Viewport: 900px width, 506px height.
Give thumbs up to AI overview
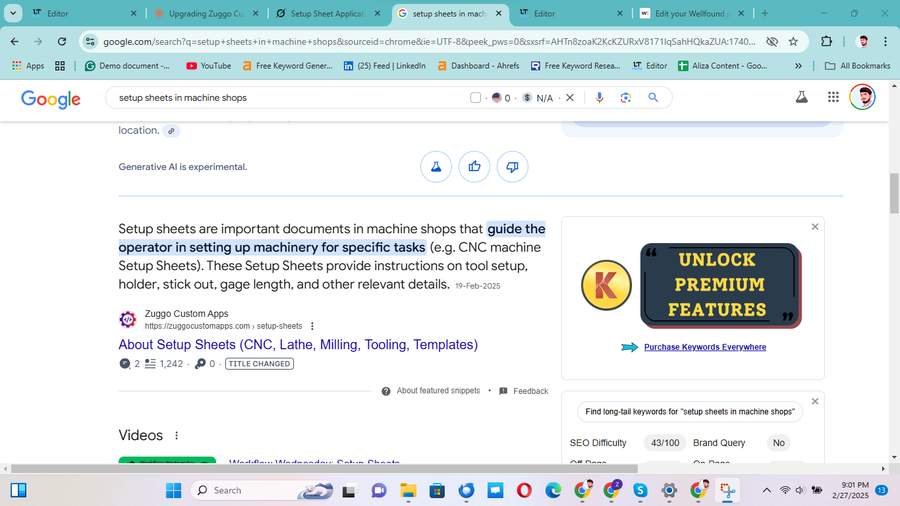(474, 166)
